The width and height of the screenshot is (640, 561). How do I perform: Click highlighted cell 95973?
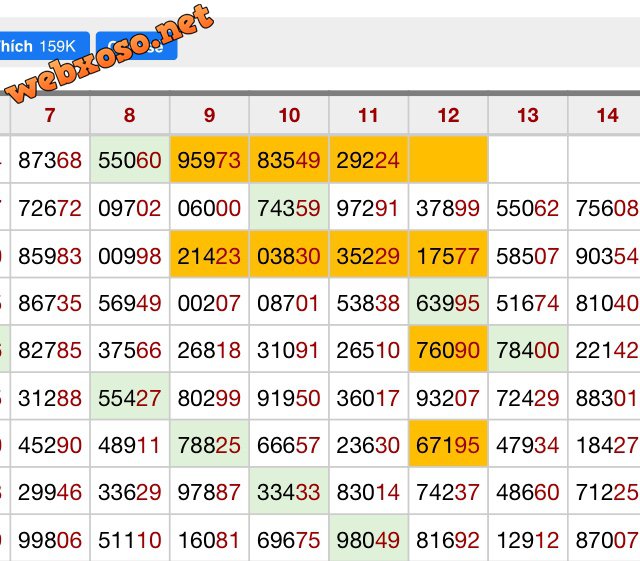click(x=209, y=160)
